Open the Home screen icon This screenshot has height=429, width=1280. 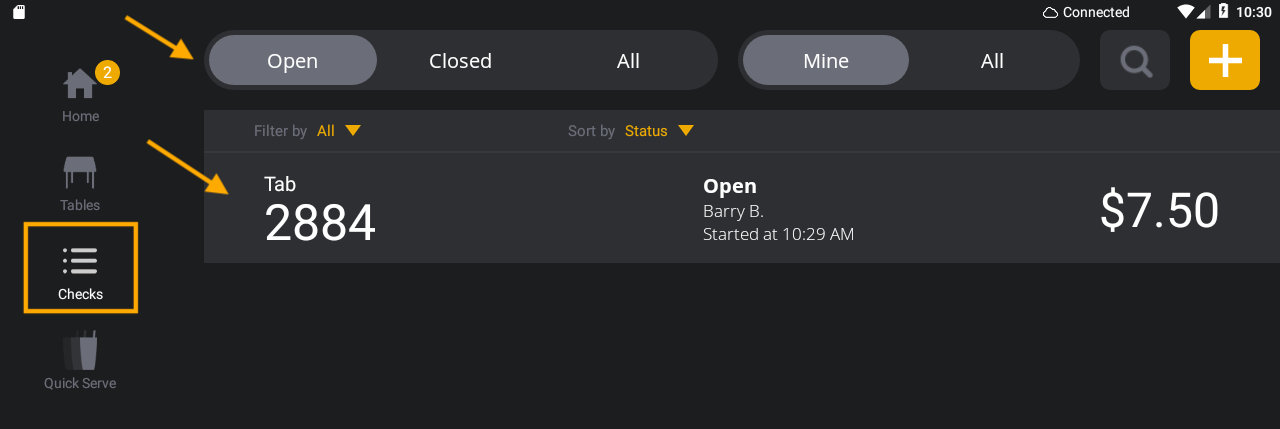79,85
